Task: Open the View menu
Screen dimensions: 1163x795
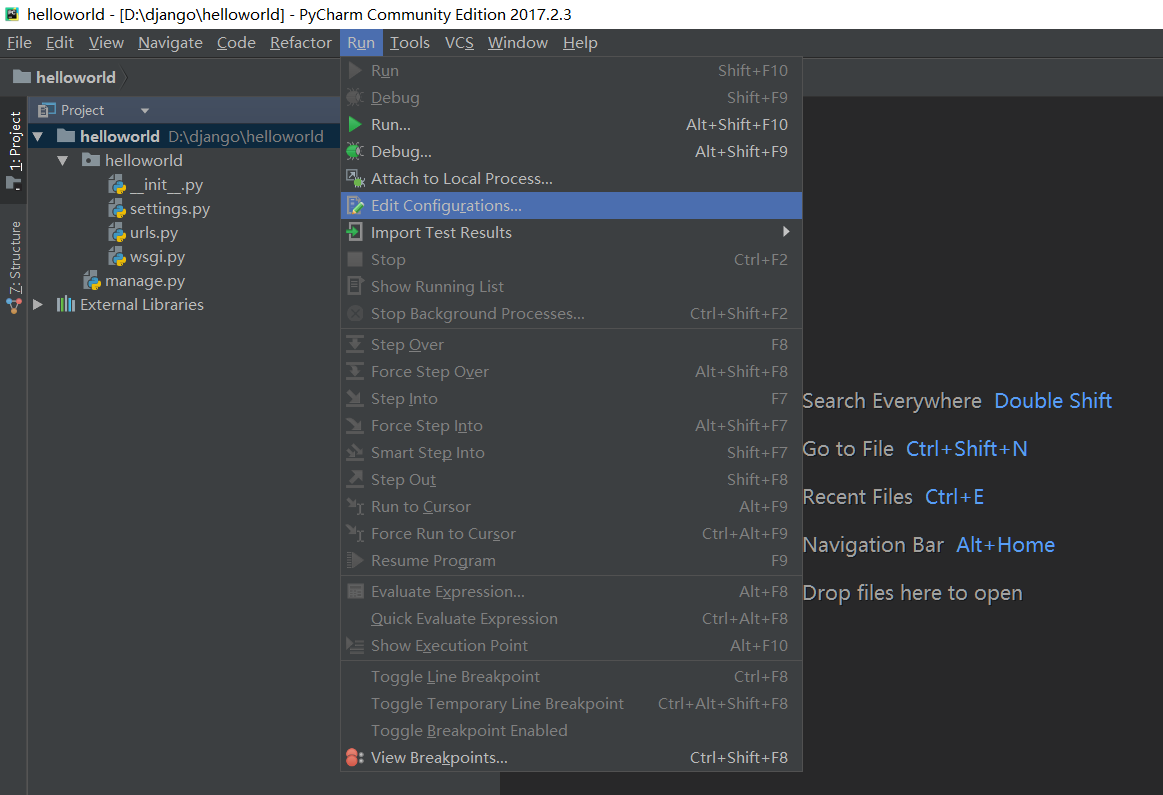Action: point(106,43)
